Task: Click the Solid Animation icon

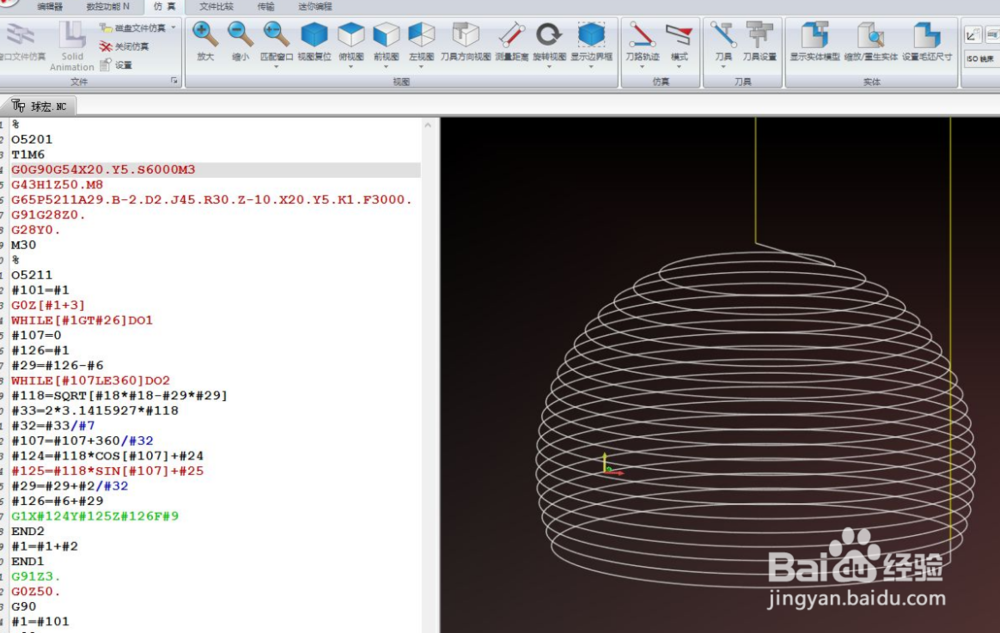Action: 72,34
